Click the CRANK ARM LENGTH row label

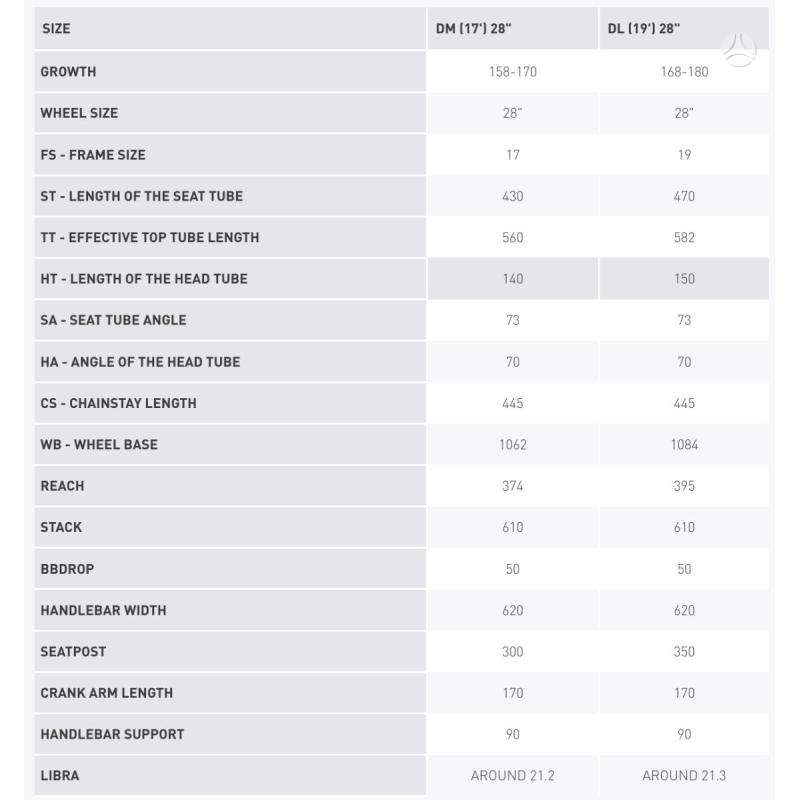pos(107,693)
